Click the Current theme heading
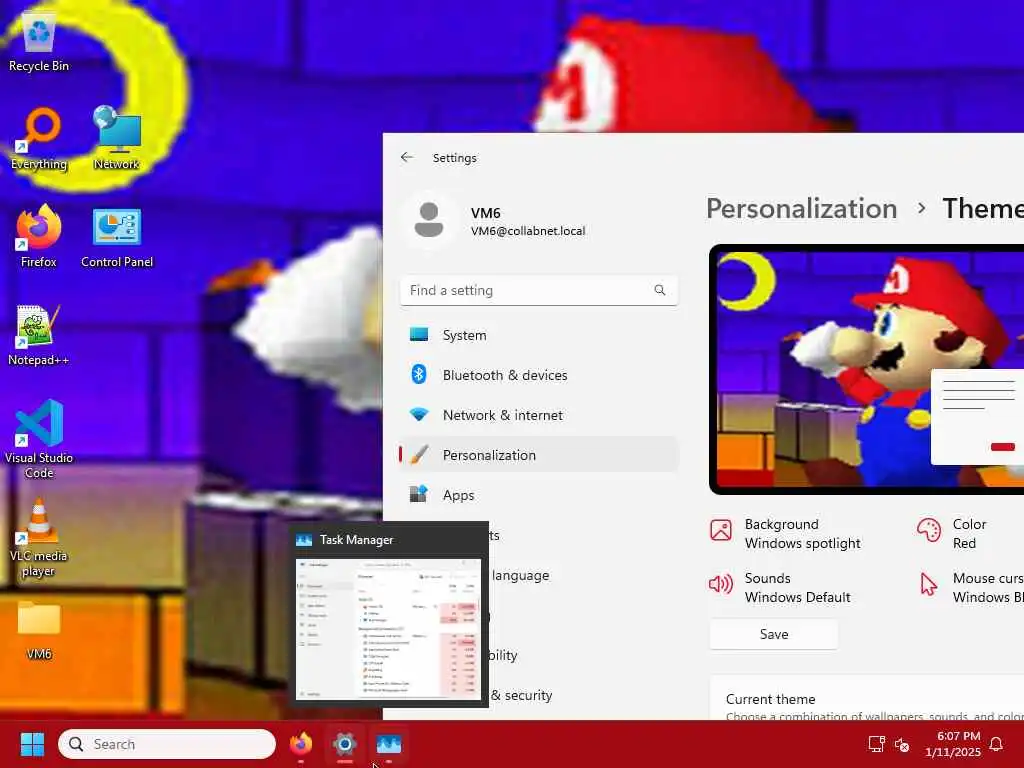Image resolution: width=1024 pixels, height=768 pixels. [x=771, y=699]
